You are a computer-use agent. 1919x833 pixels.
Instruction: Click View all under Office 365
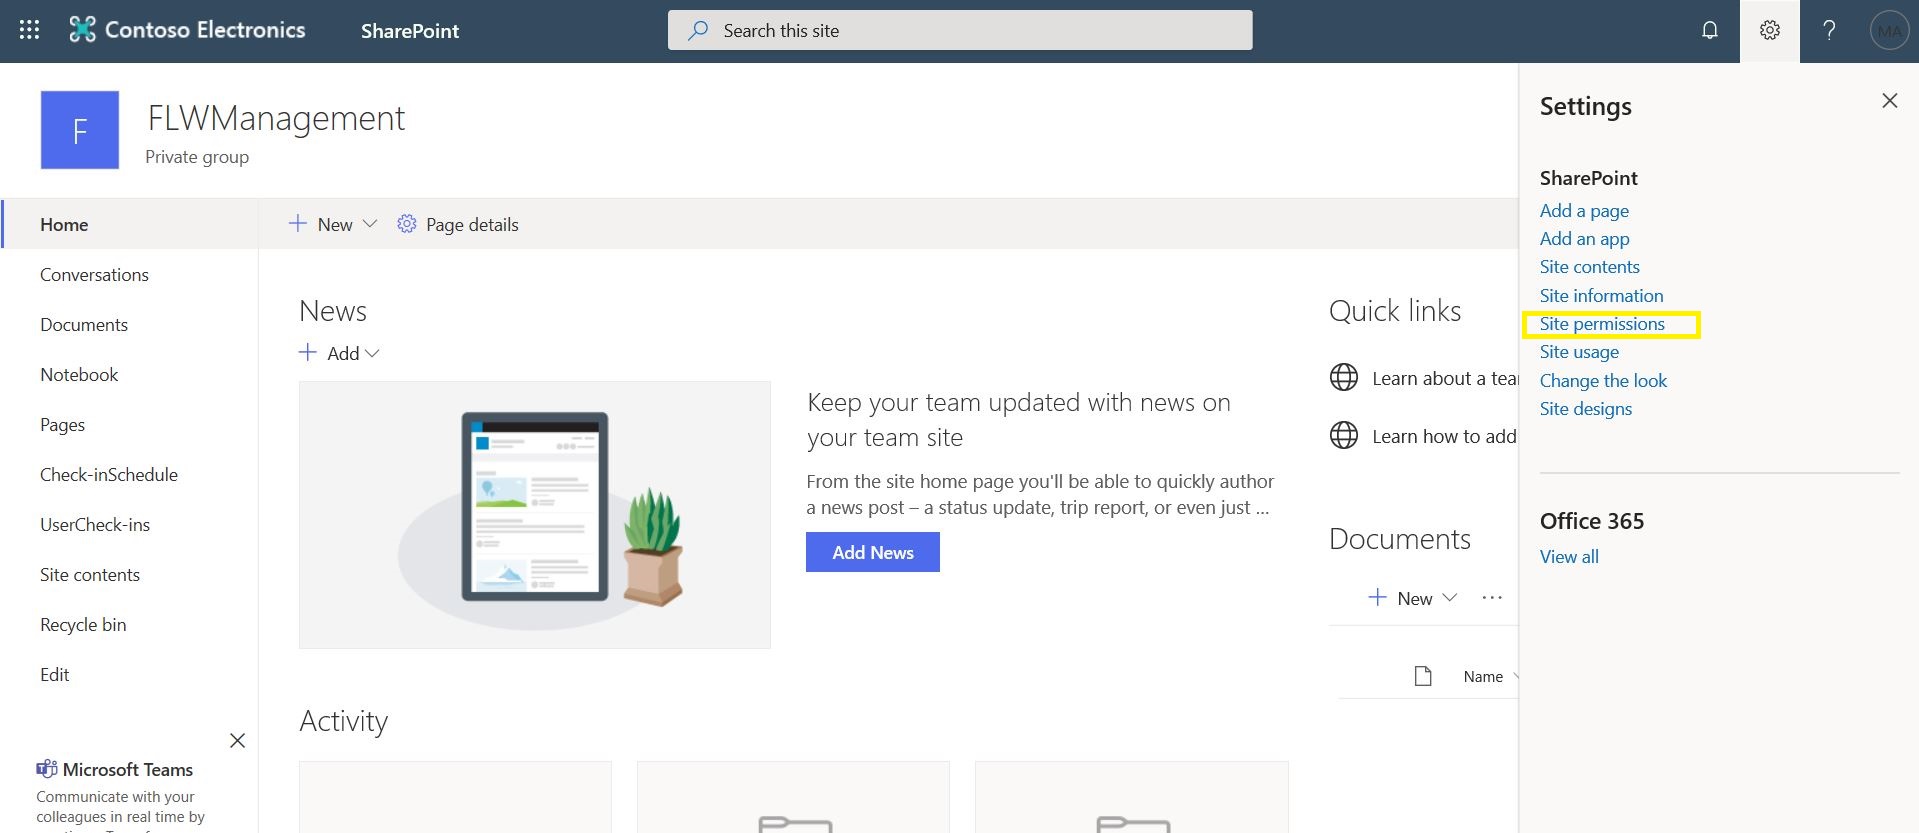pyautogui.click(x=1569, y=556)
